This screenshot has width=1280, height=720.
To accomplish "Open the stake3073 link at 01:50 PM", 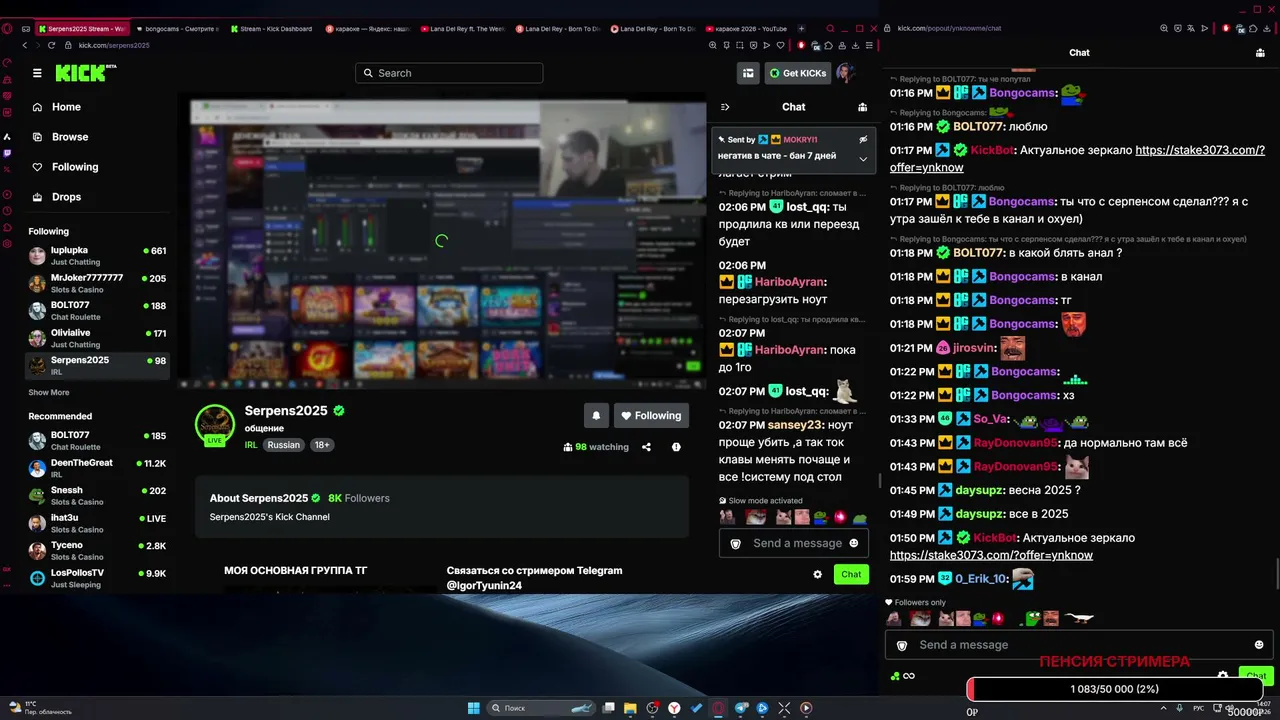I will (x=991, y=555).
